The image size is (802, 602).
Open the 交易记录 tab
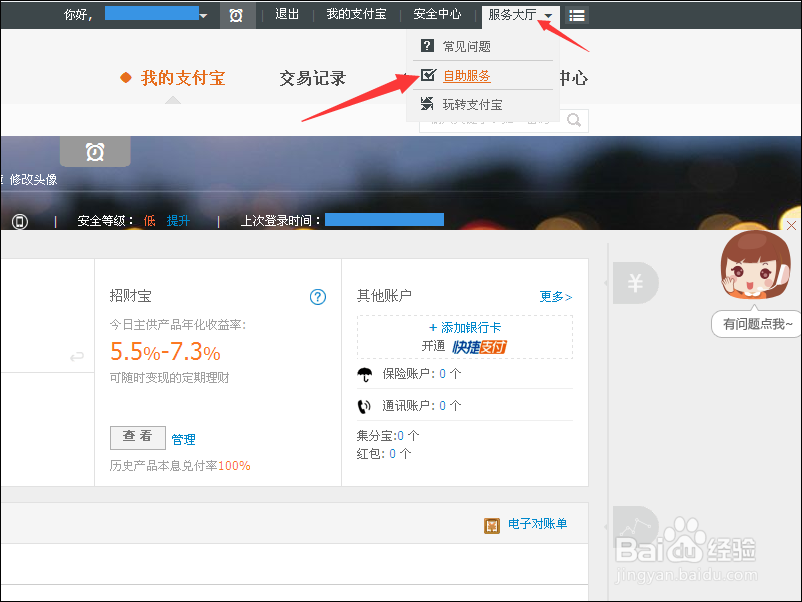pos(313,78)
